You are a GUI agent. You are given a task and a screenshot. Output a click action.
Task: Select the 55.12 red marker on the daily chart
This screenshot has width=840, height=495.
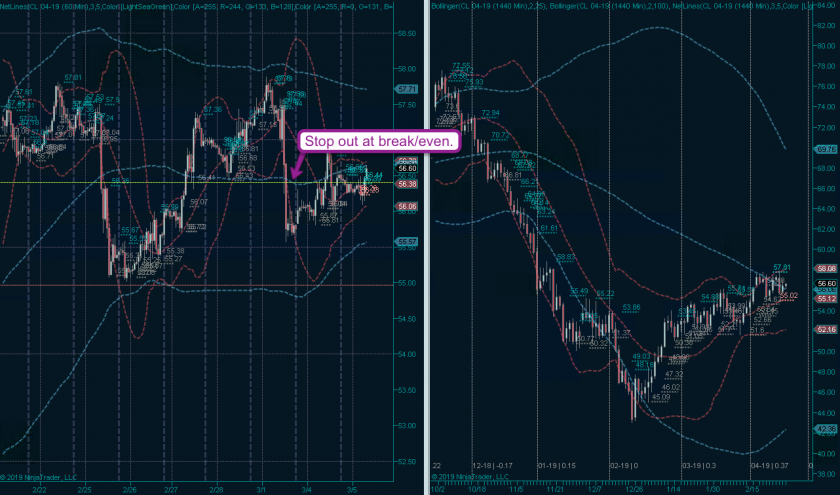click(826, 298)
